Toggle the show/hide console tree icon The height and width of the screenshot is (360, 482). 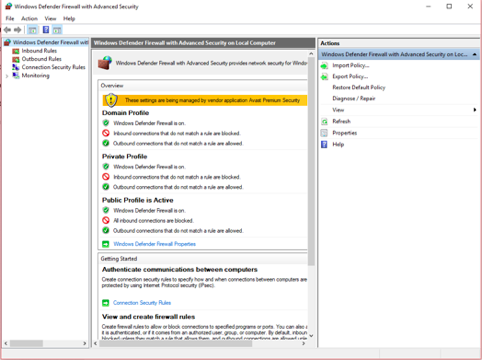32,30
